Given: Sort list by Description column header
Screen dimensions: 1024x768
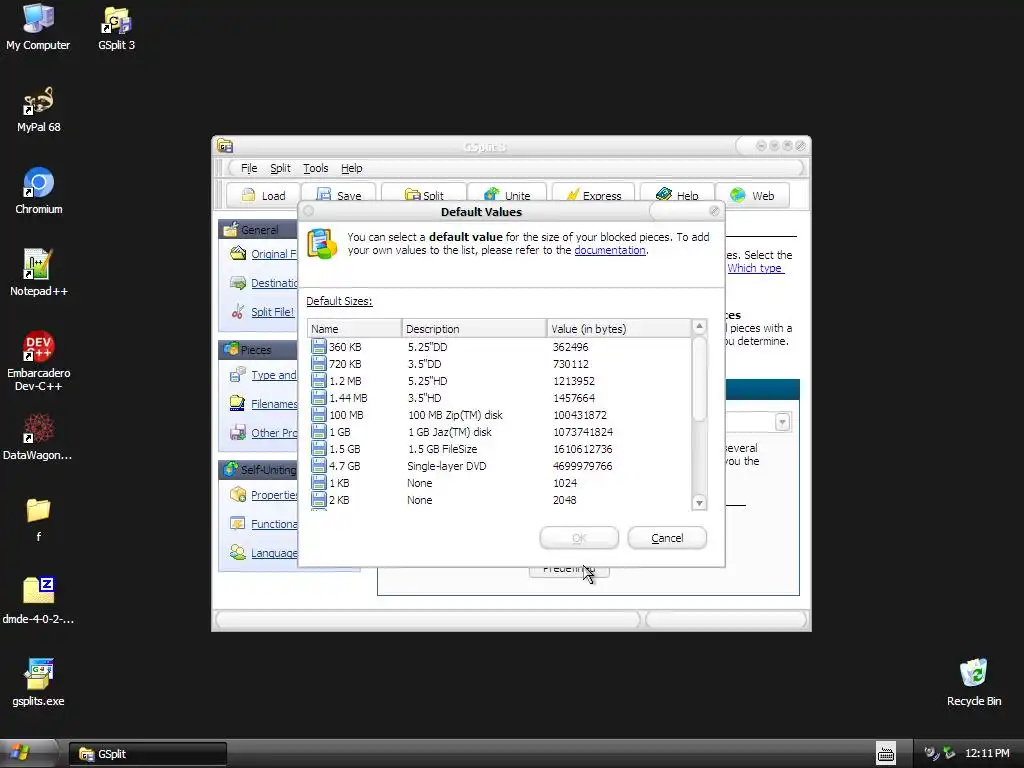Looking at the screenshot, I should [474, 328].
